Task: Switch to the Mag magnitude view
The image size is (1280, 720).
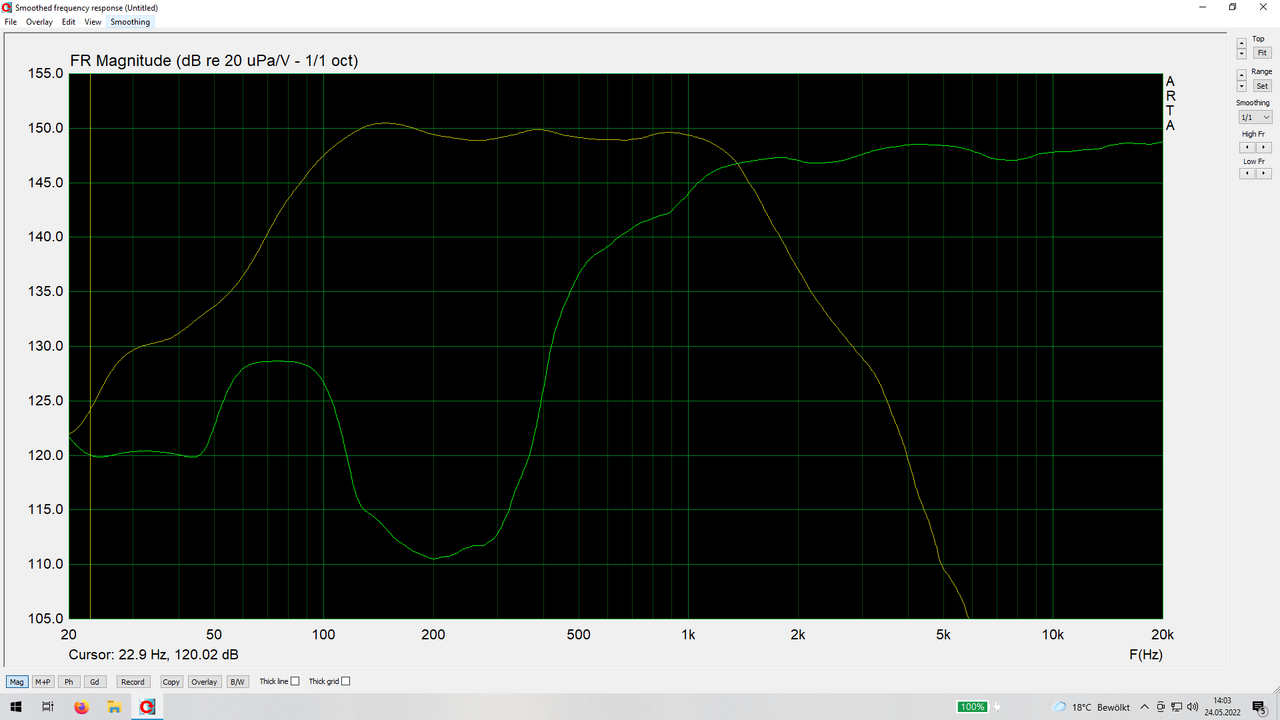Action: pos(17,682)
